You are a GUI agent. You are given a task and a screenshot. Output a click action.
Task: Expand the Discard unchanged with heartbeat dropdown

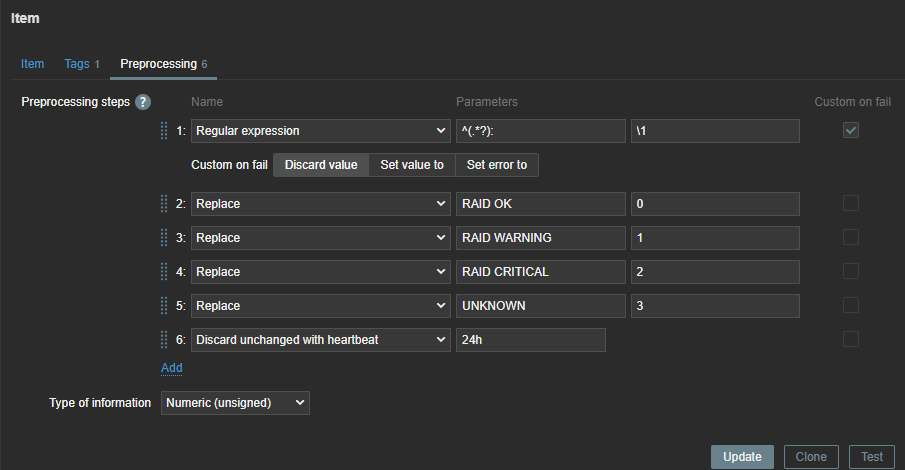320,340
